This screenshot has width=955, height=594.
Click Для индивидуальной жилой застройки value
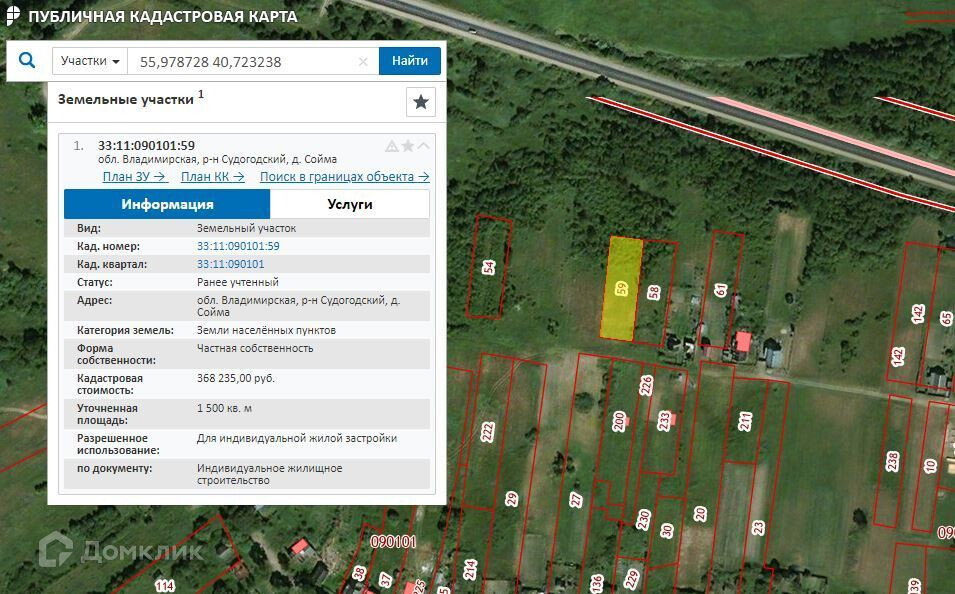click(297, 438)
